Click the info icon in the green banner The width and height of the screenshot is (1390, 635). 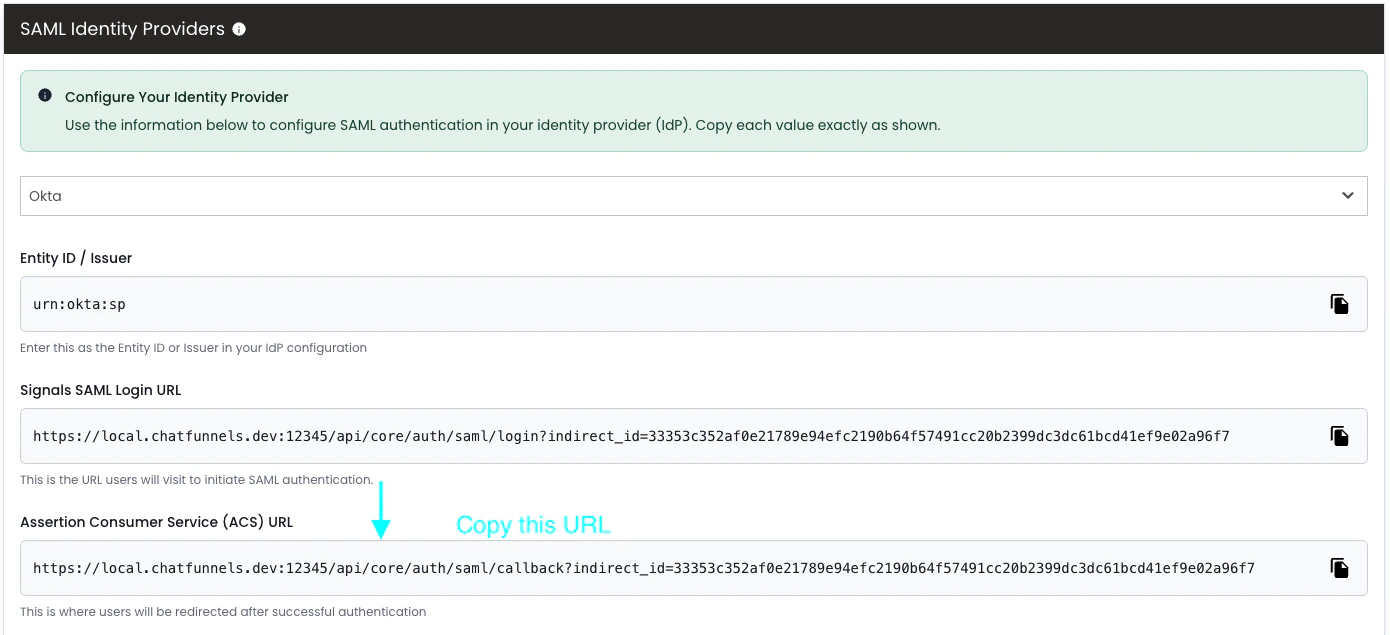click(44, 95)
